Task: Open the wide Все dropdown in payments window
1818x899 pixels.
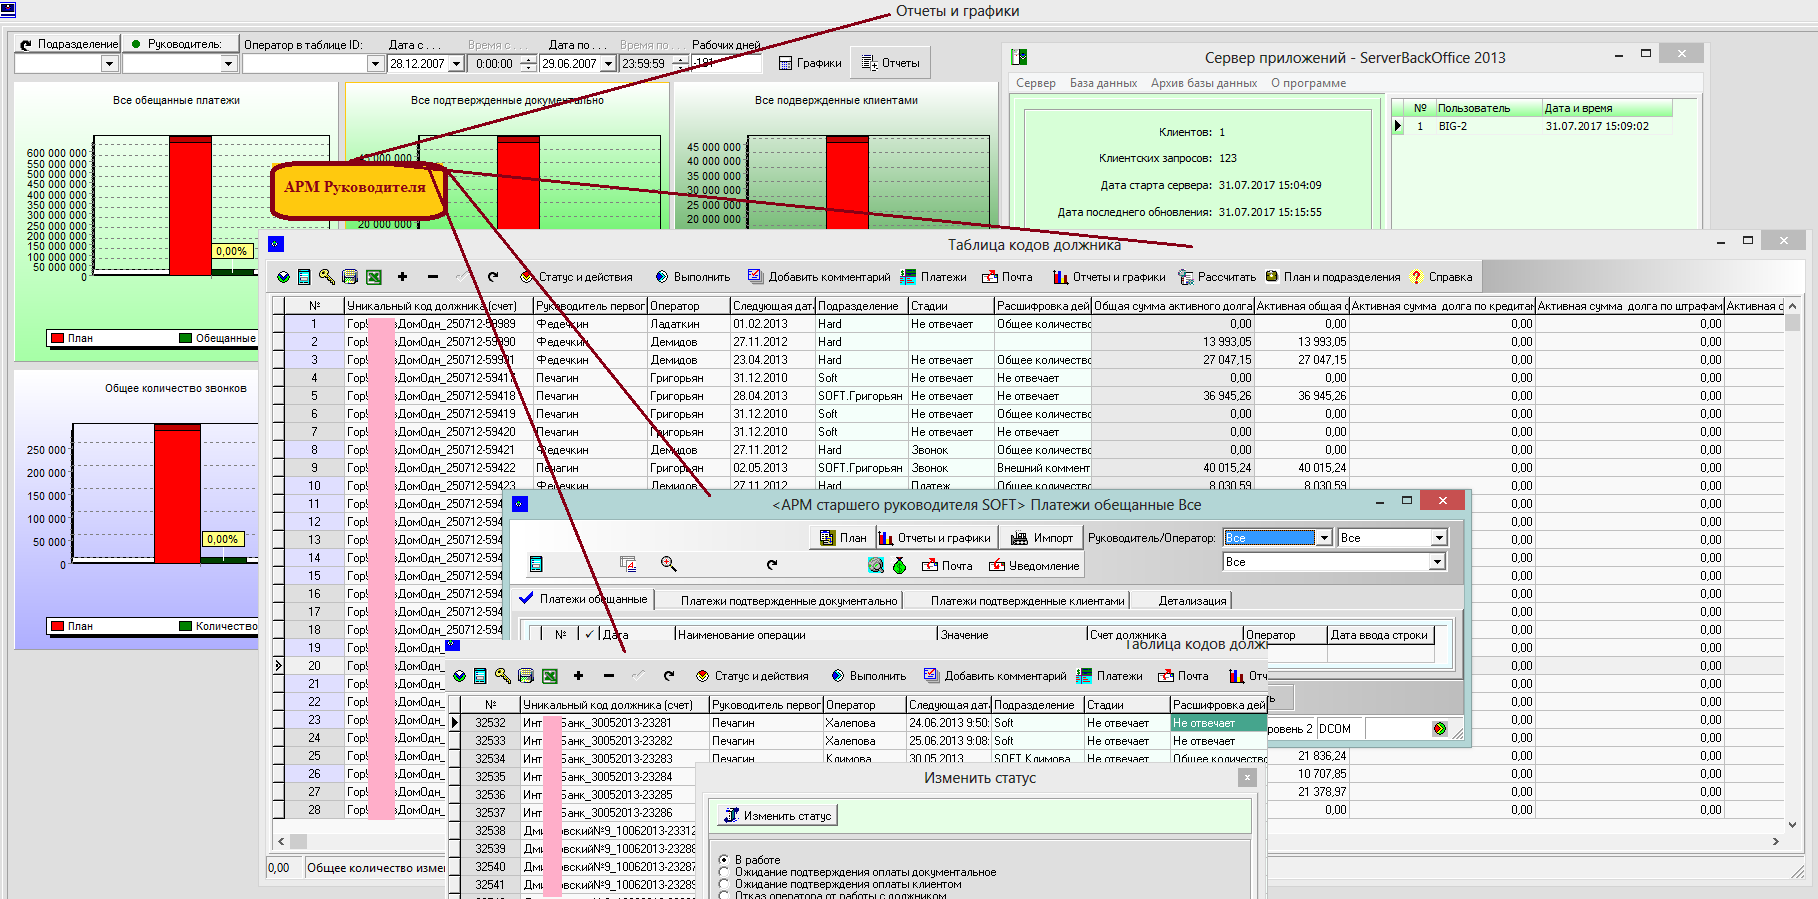Action: point(1437,562)
